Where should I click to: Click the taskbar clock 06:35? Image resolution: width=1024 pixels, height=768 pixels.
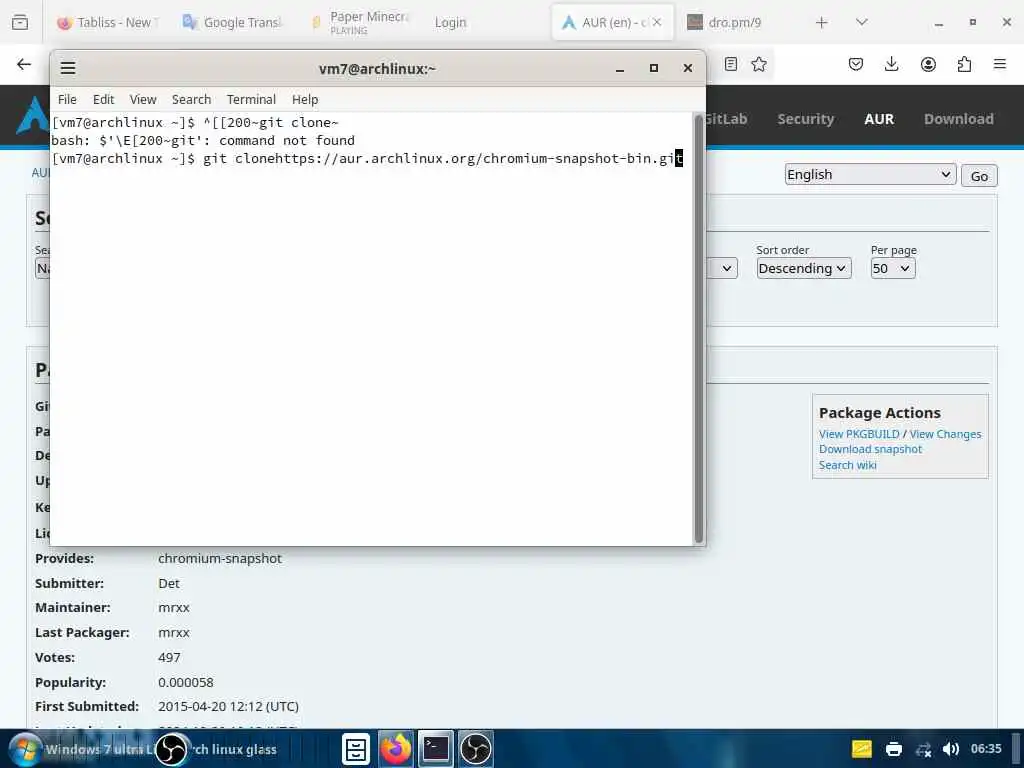[985, 748]
